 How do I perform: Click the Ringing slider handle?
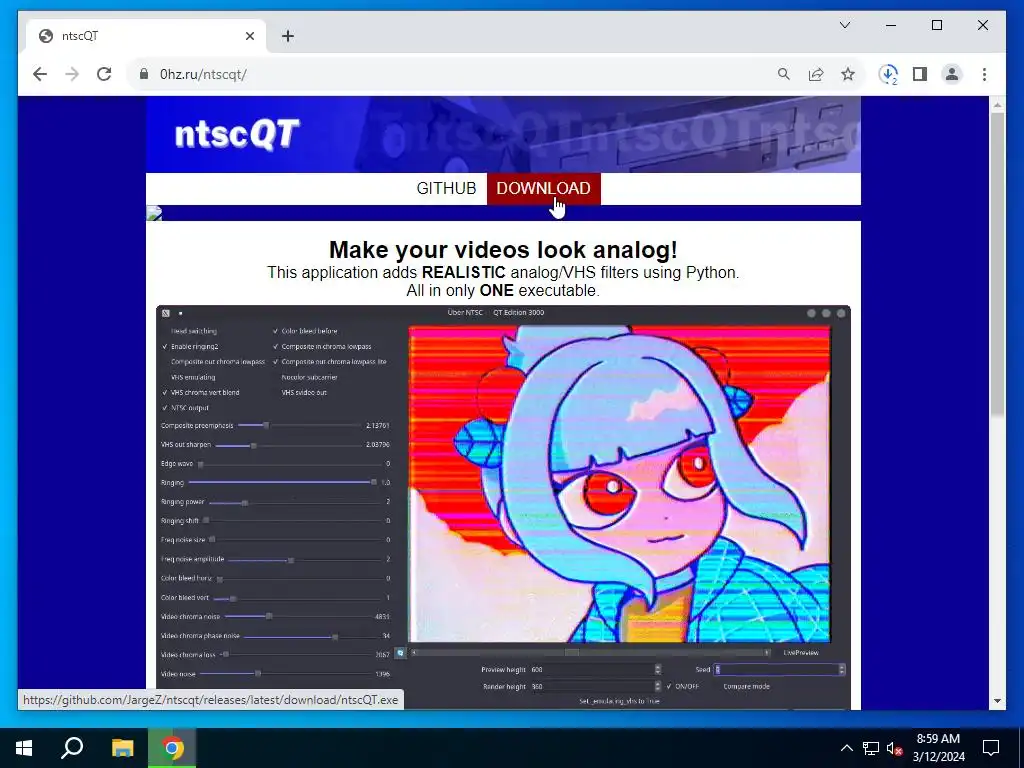(374, 483)
